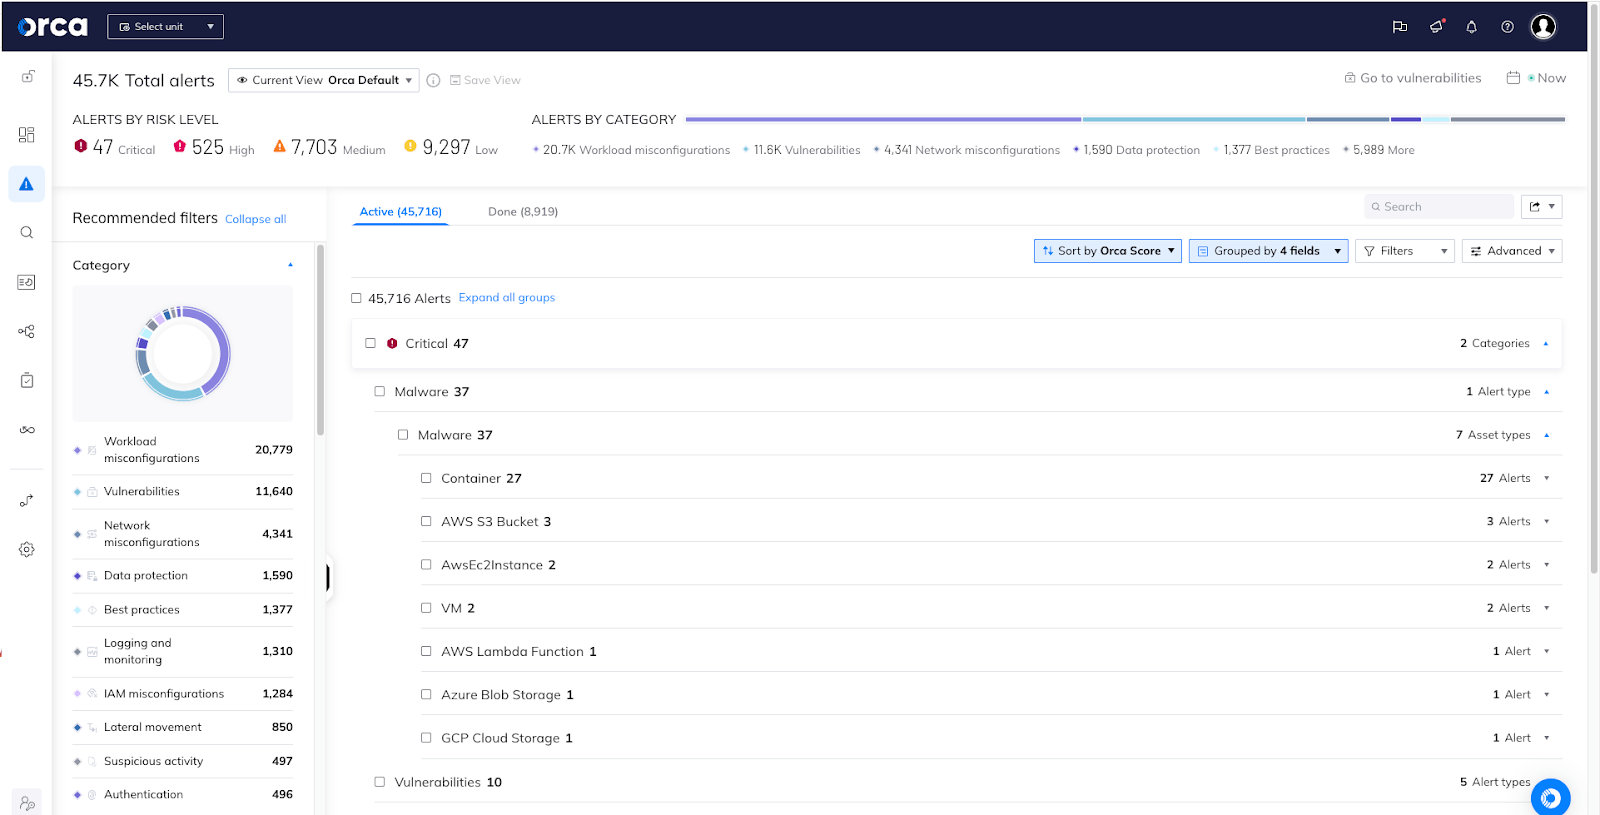Open the graph nodes sidebar icon
Viewport: 1600px width, 815px height.
pos(27,331)
